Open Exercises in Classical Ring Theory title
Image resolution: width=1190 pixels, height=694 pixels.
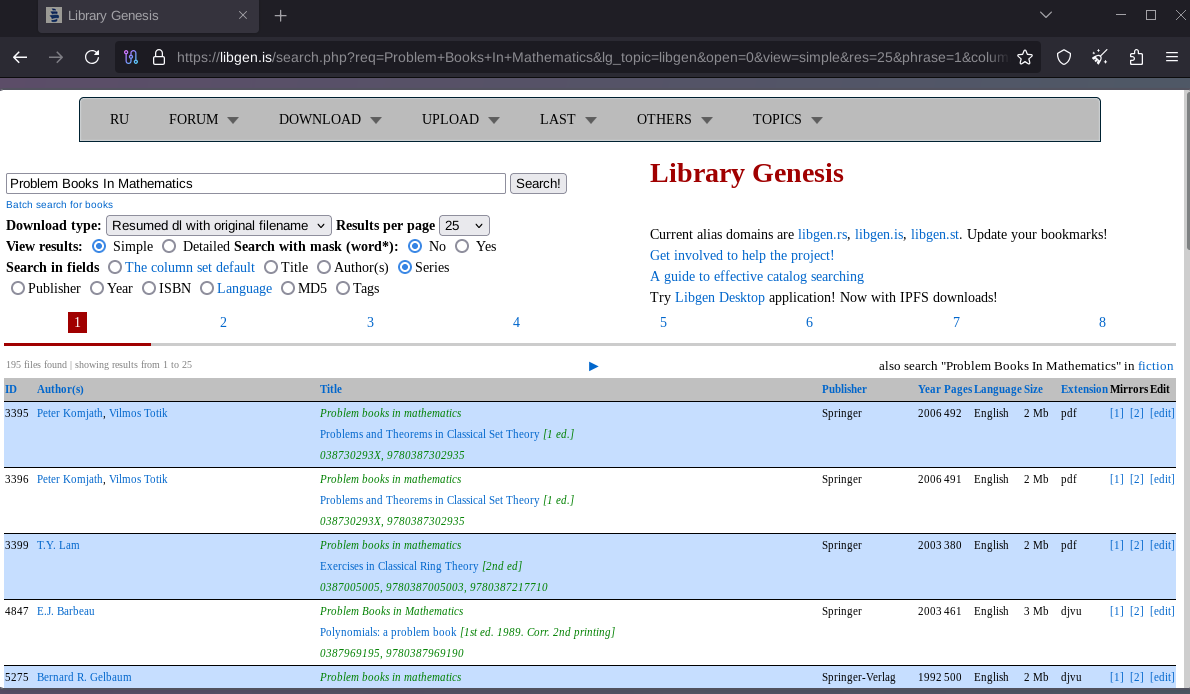[x=399, y=566]
